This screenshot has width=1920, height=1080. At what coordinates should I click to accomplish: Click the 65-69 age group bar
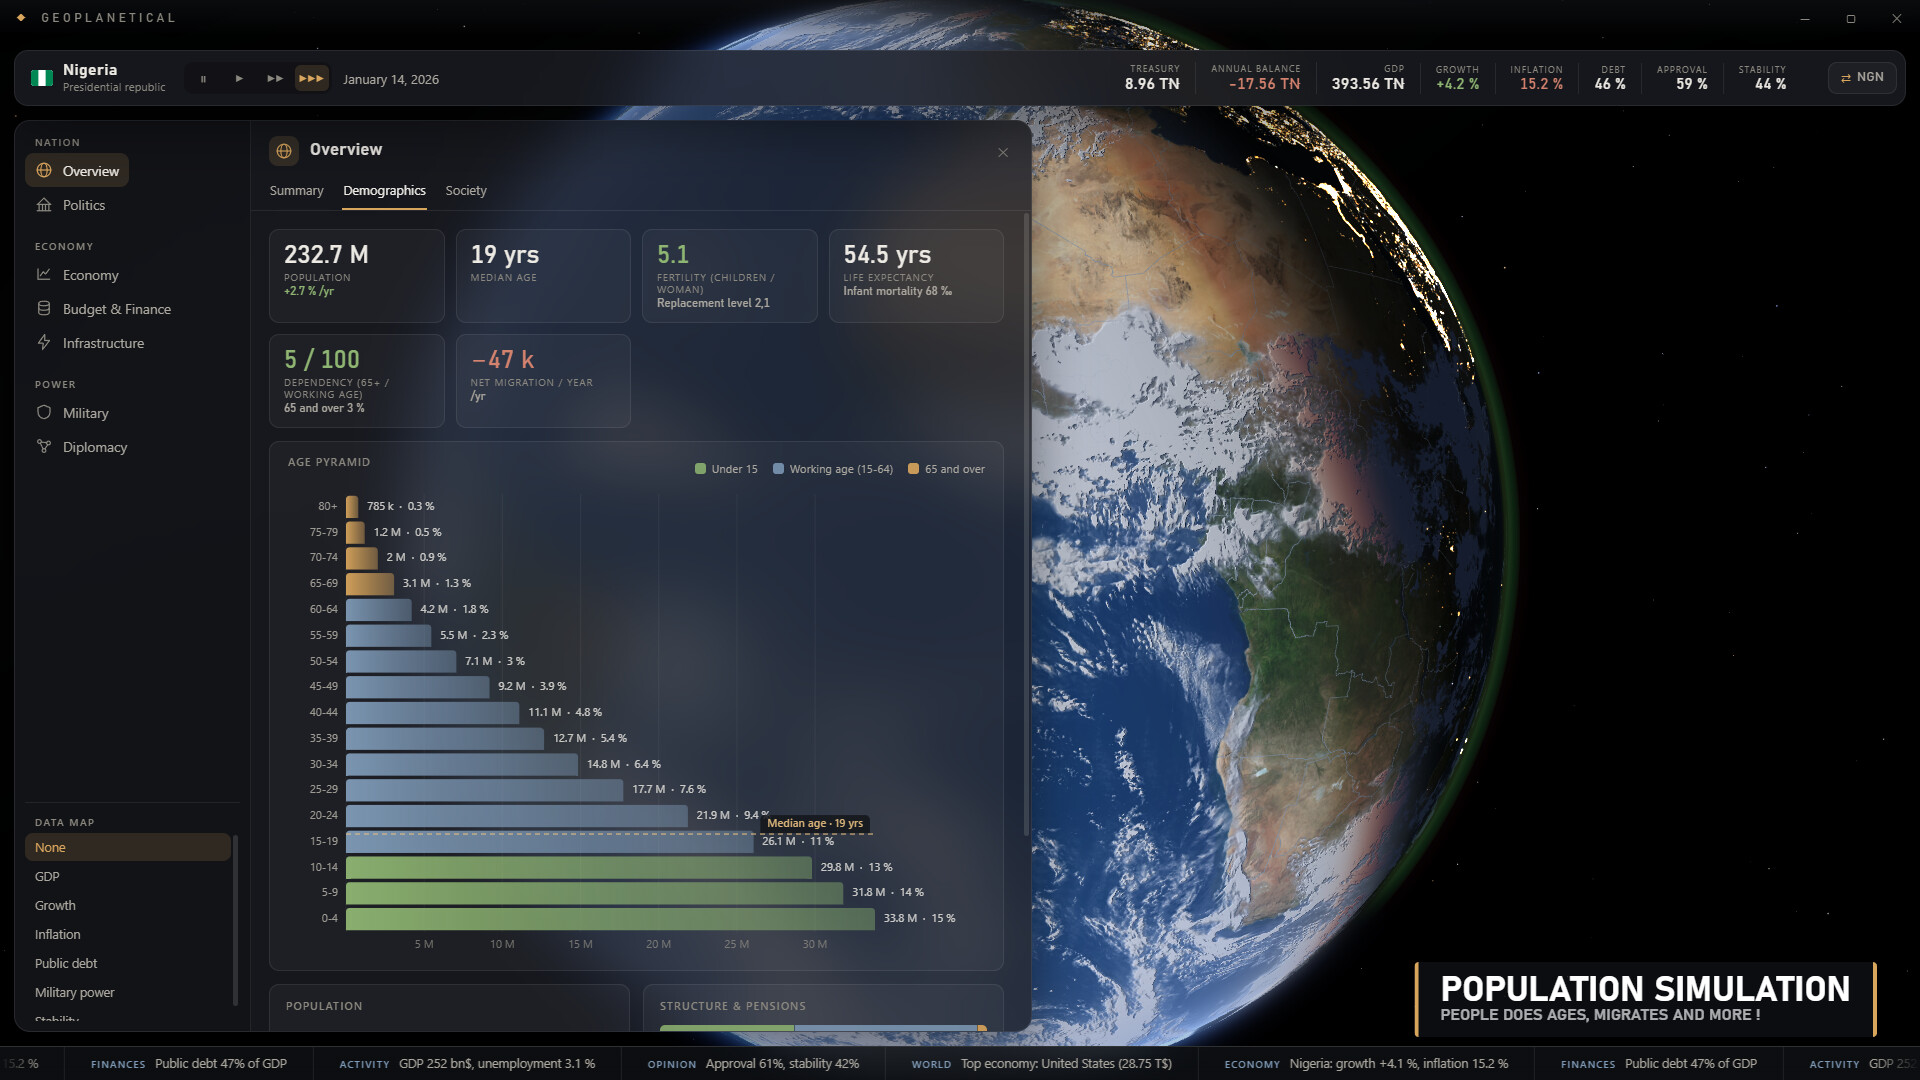370,584
